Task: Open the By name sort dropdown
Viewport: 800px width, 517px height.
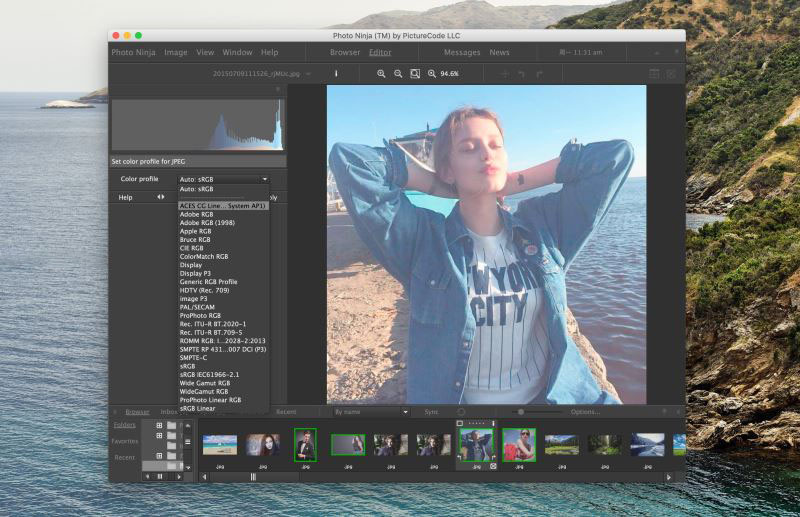Action: tap(371, 412)
